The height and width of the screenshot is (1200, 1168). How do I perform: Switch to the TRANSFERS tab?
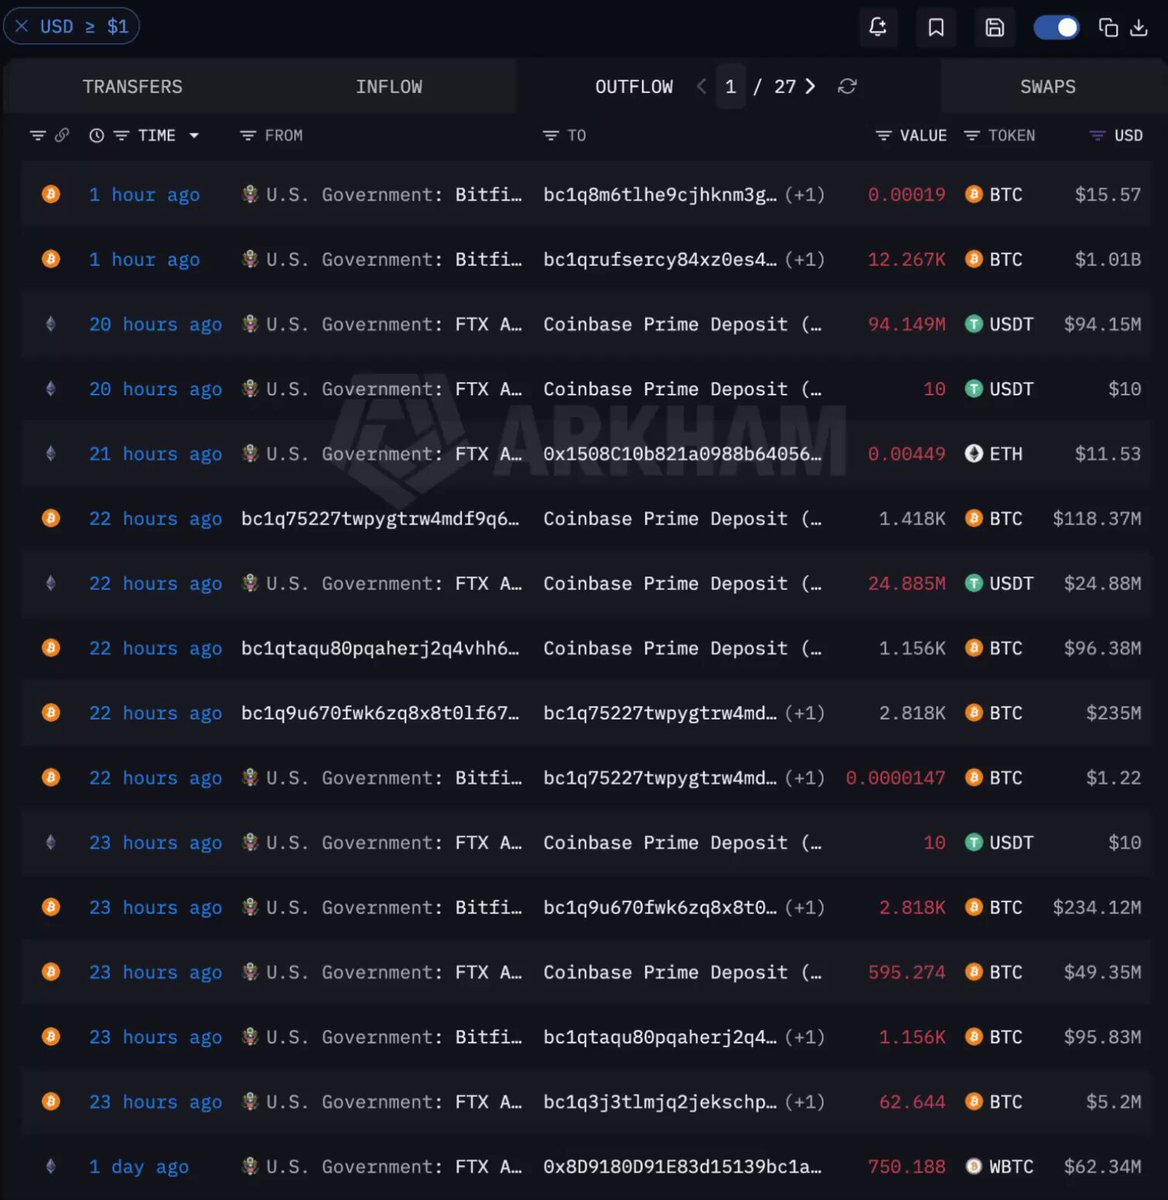(x=132, y=87)
